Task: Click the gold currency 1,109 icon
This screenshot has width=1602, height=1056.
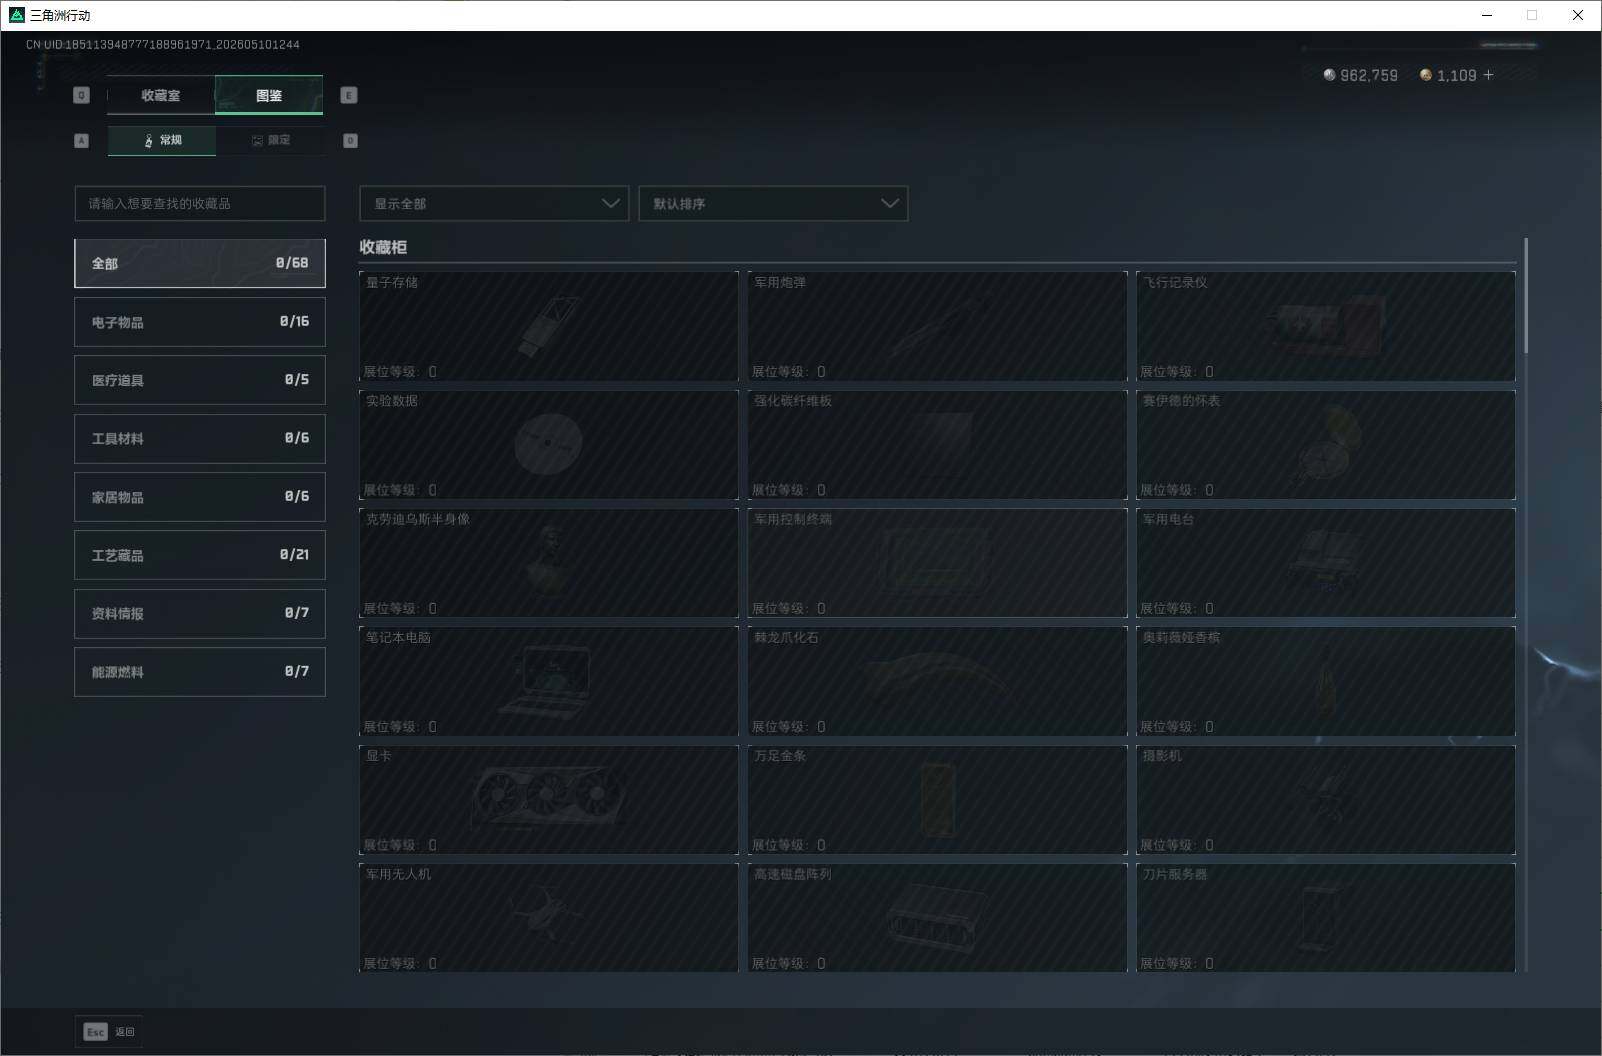Action: (1426, 75)
